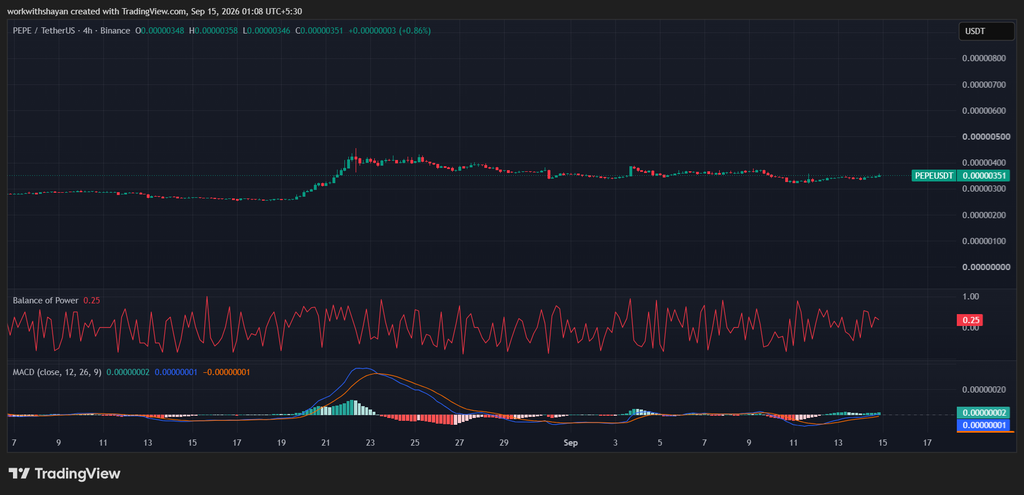
Task: Click the 0.25 value beside Balance of Power
Action: [x=91, y=300]
